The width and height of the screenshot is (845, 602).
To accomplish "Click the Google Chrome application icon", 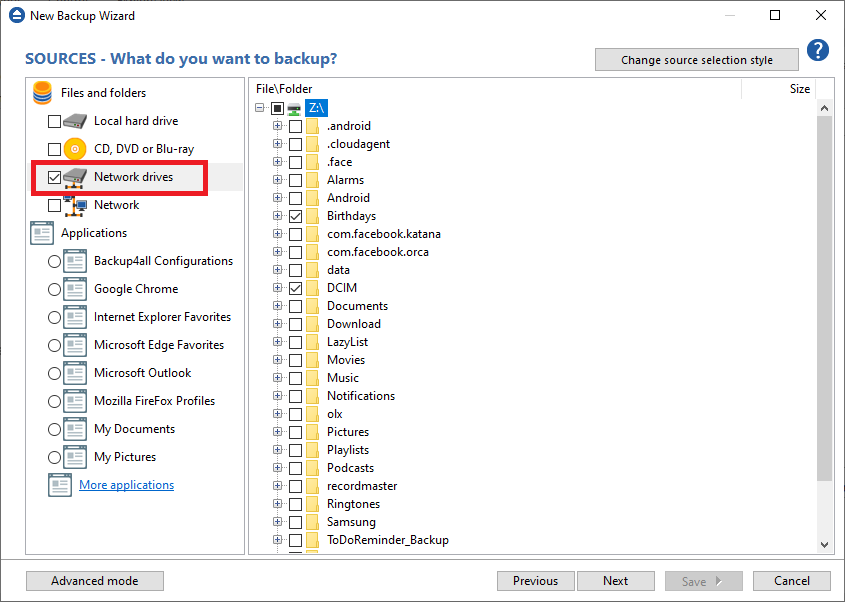I will [x=75, y=289].
